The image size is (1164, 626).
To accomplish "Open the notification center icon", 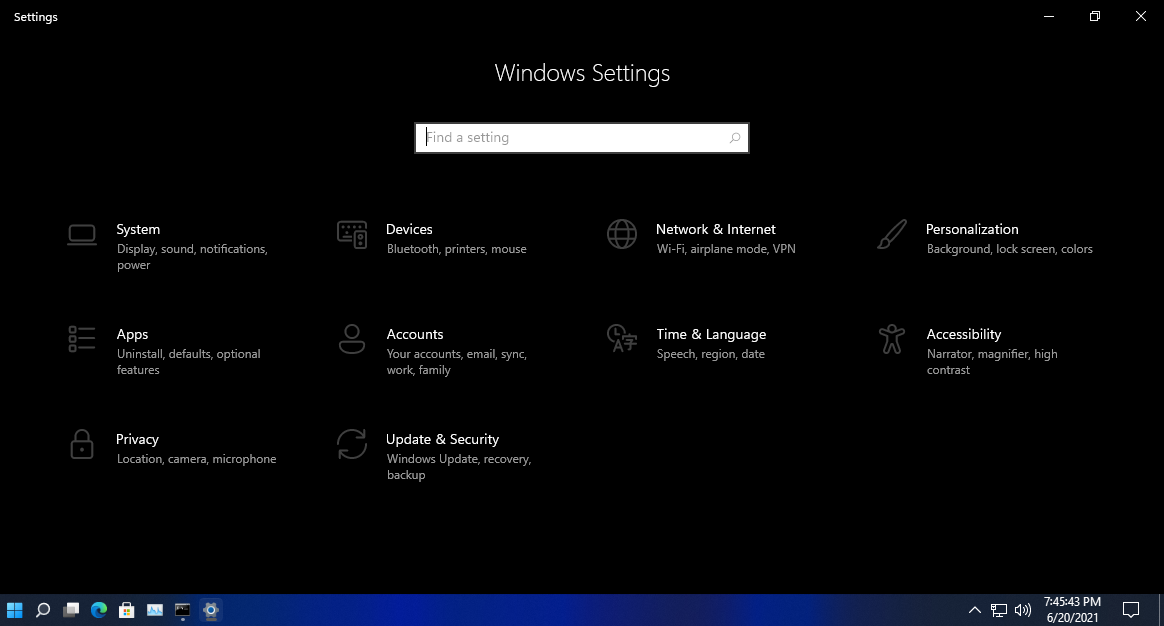I will click(1131, 610).
